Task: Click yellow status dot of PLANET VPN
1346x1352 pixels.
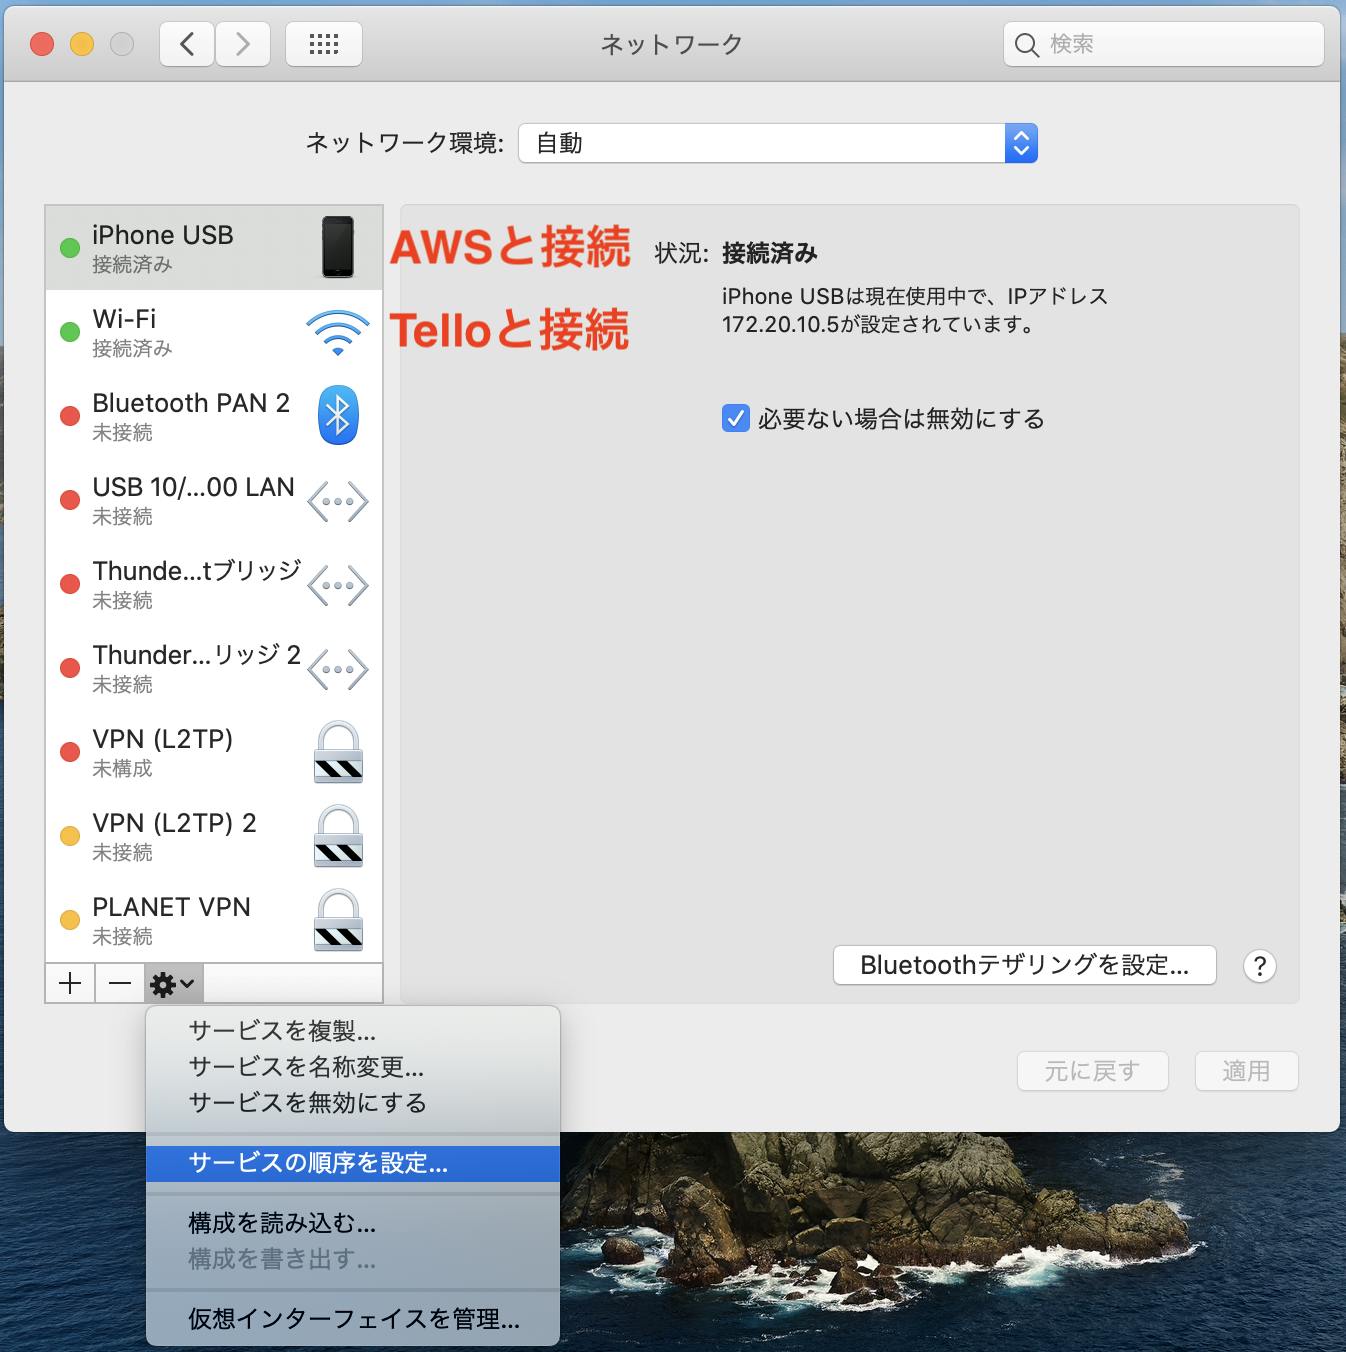Action: [70, 920]
